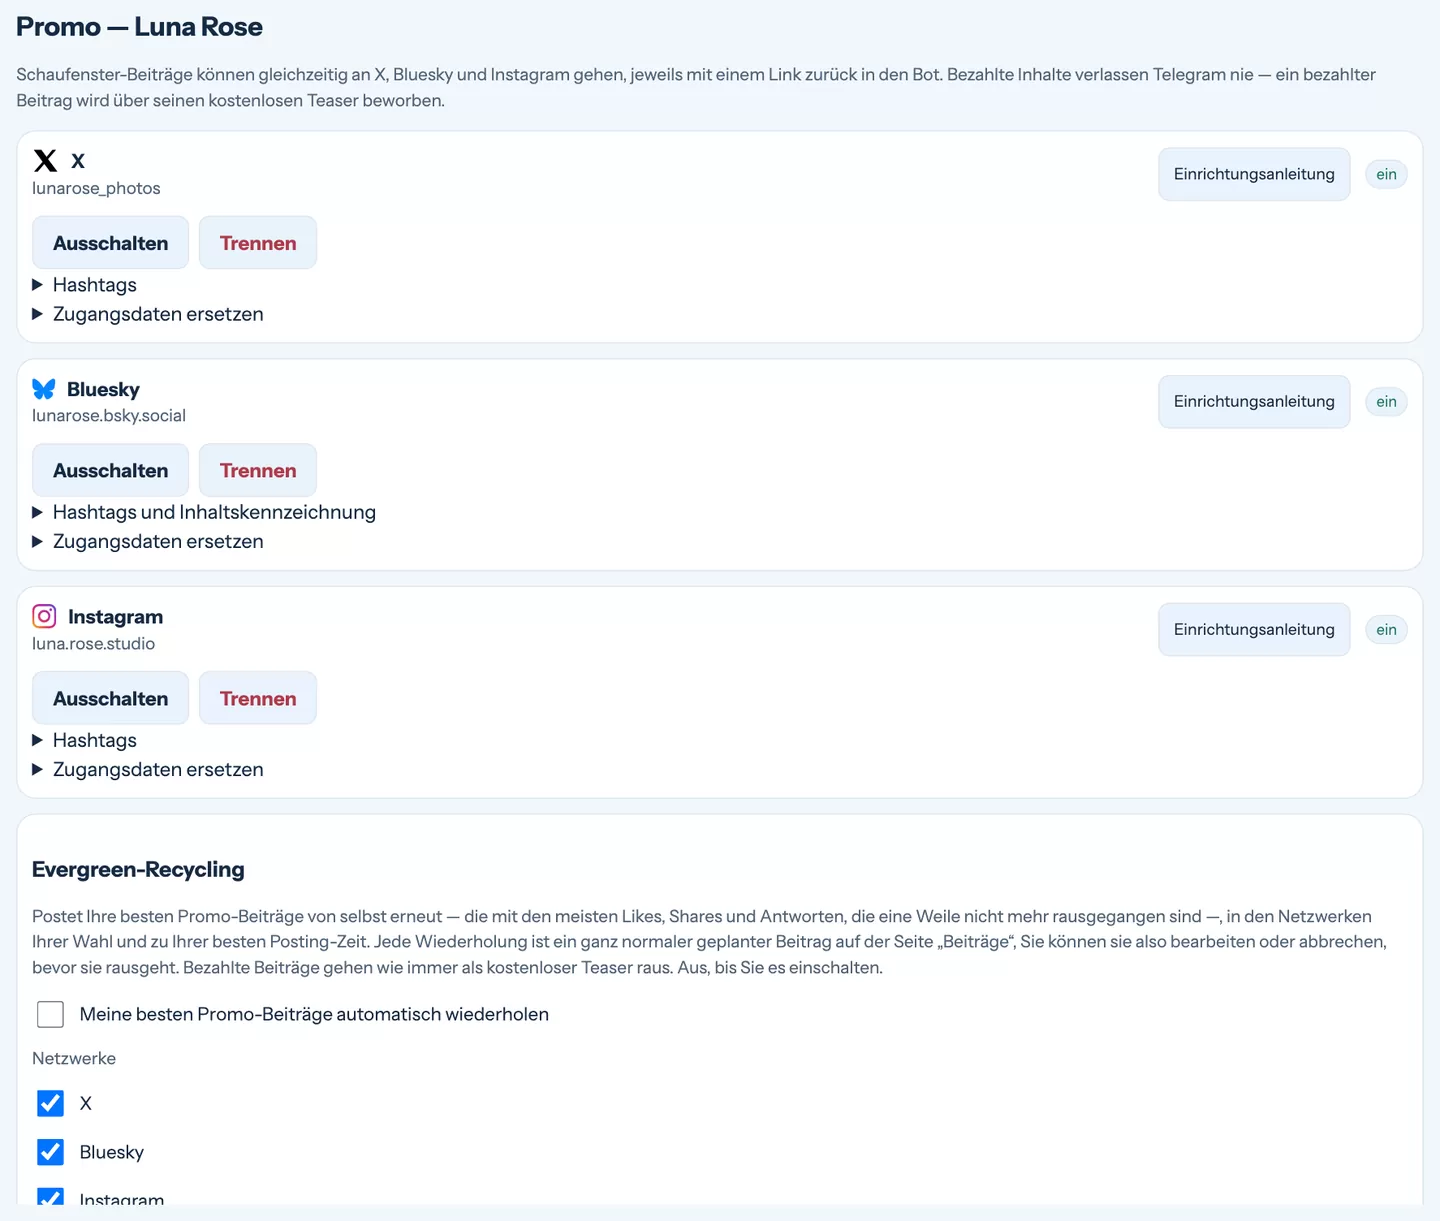Turn off Instagram with Ausschalten
The width and height of the screenshot is (1440, 1221).
[x=110, y=698]
